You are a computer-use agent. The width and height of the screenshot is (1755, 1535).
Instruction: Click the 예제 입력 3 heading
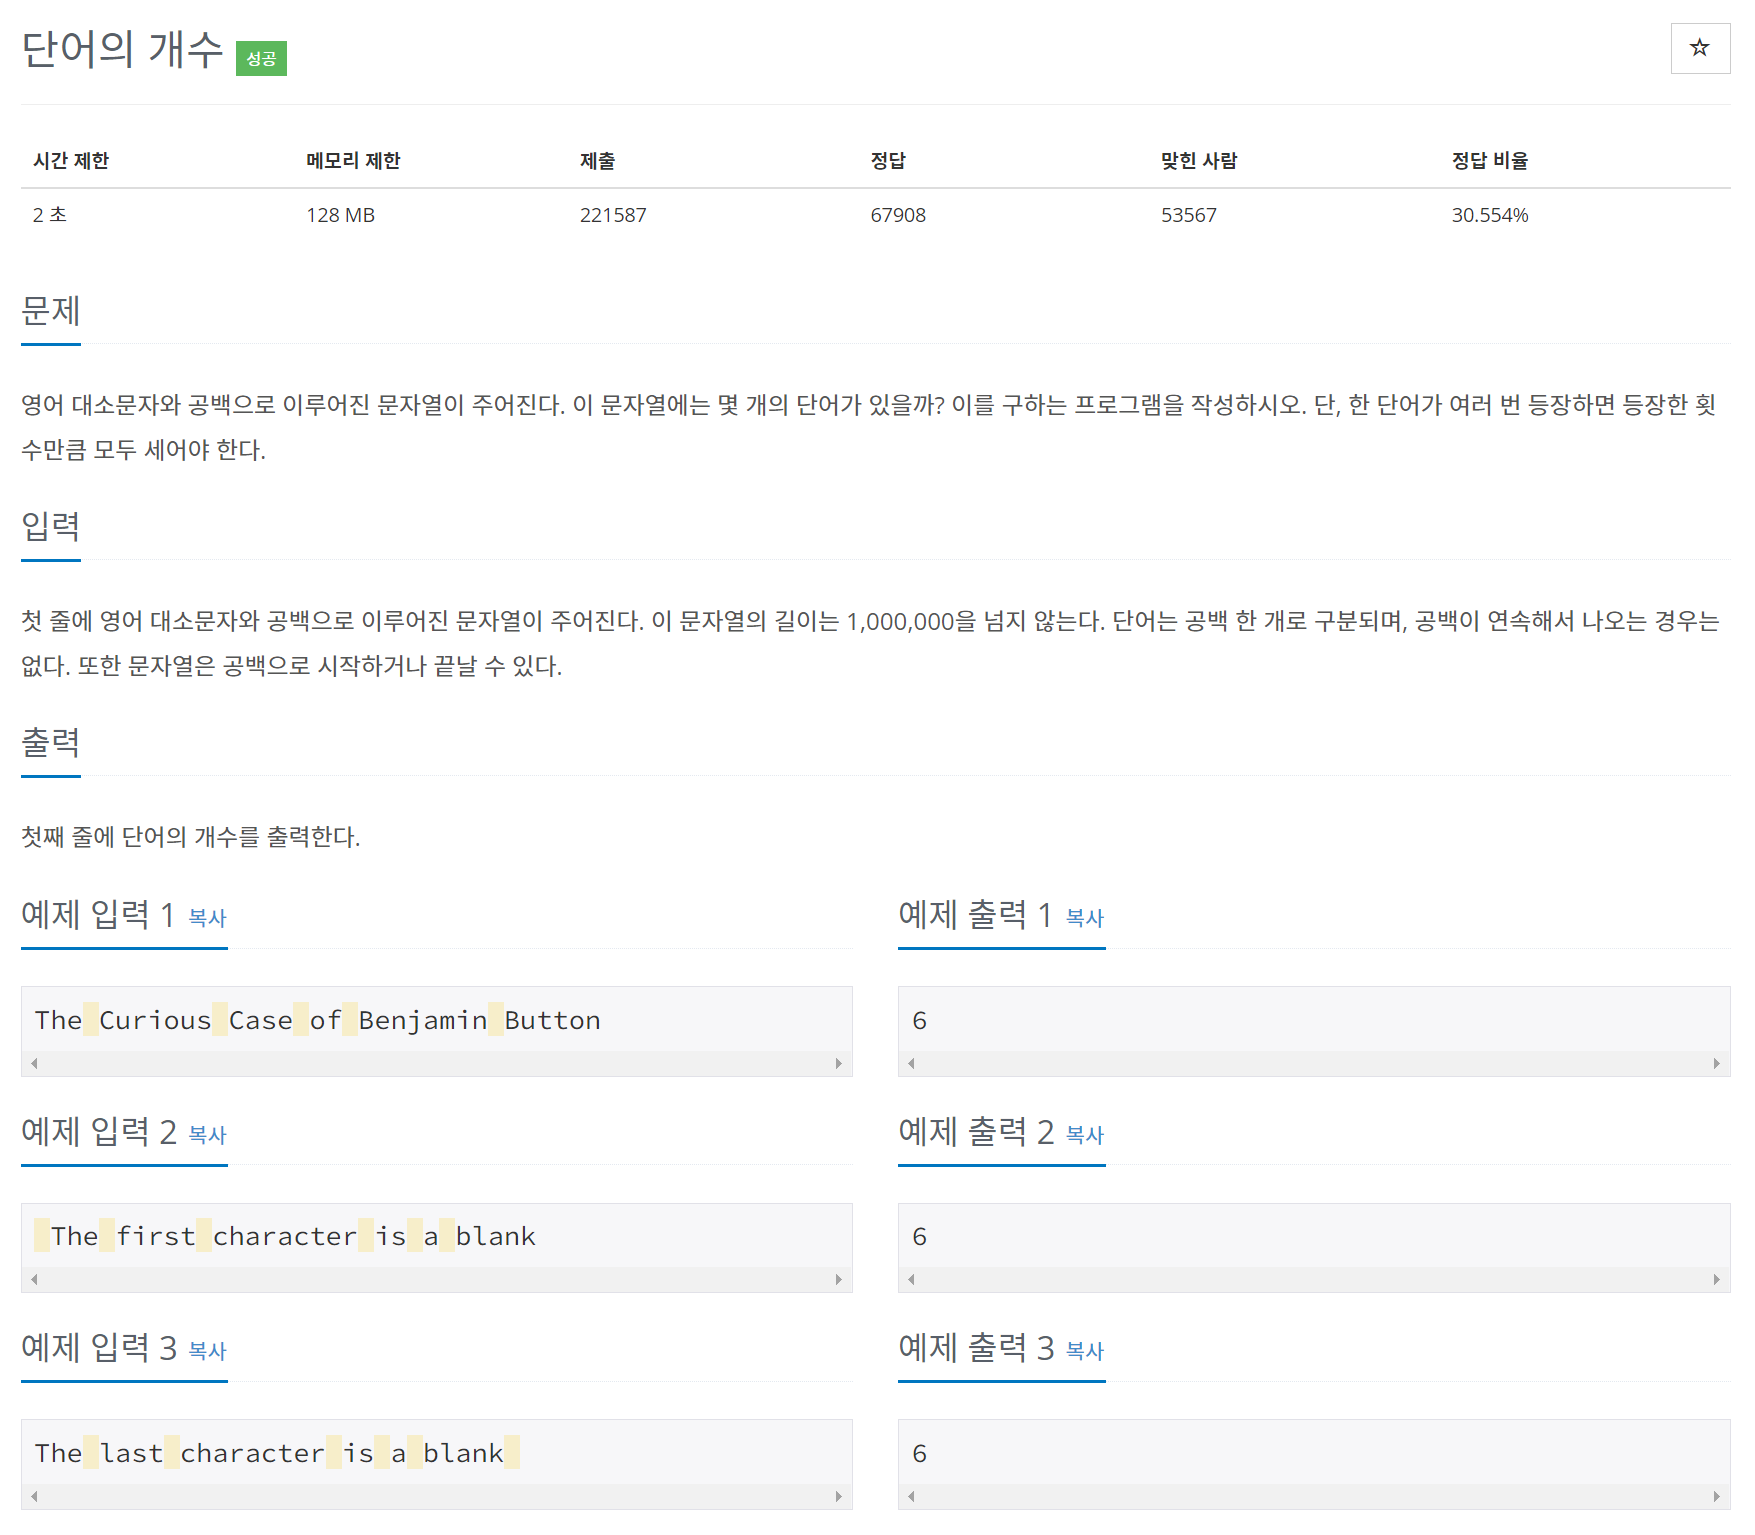(99, 1348)
